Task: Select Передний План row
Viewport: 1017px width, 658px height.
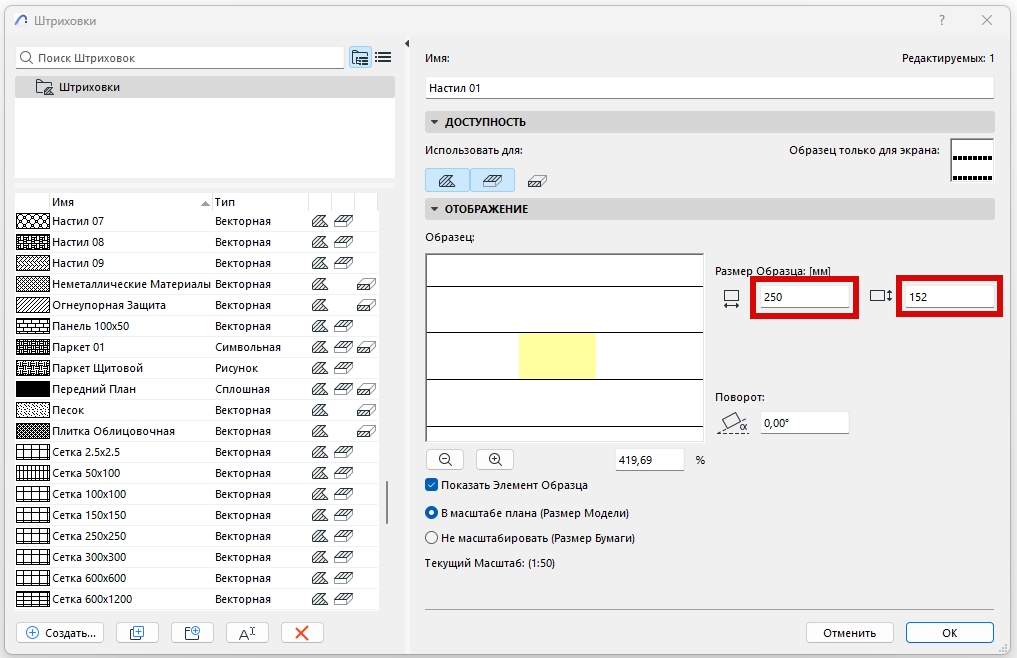Action: tap(197, 389)
